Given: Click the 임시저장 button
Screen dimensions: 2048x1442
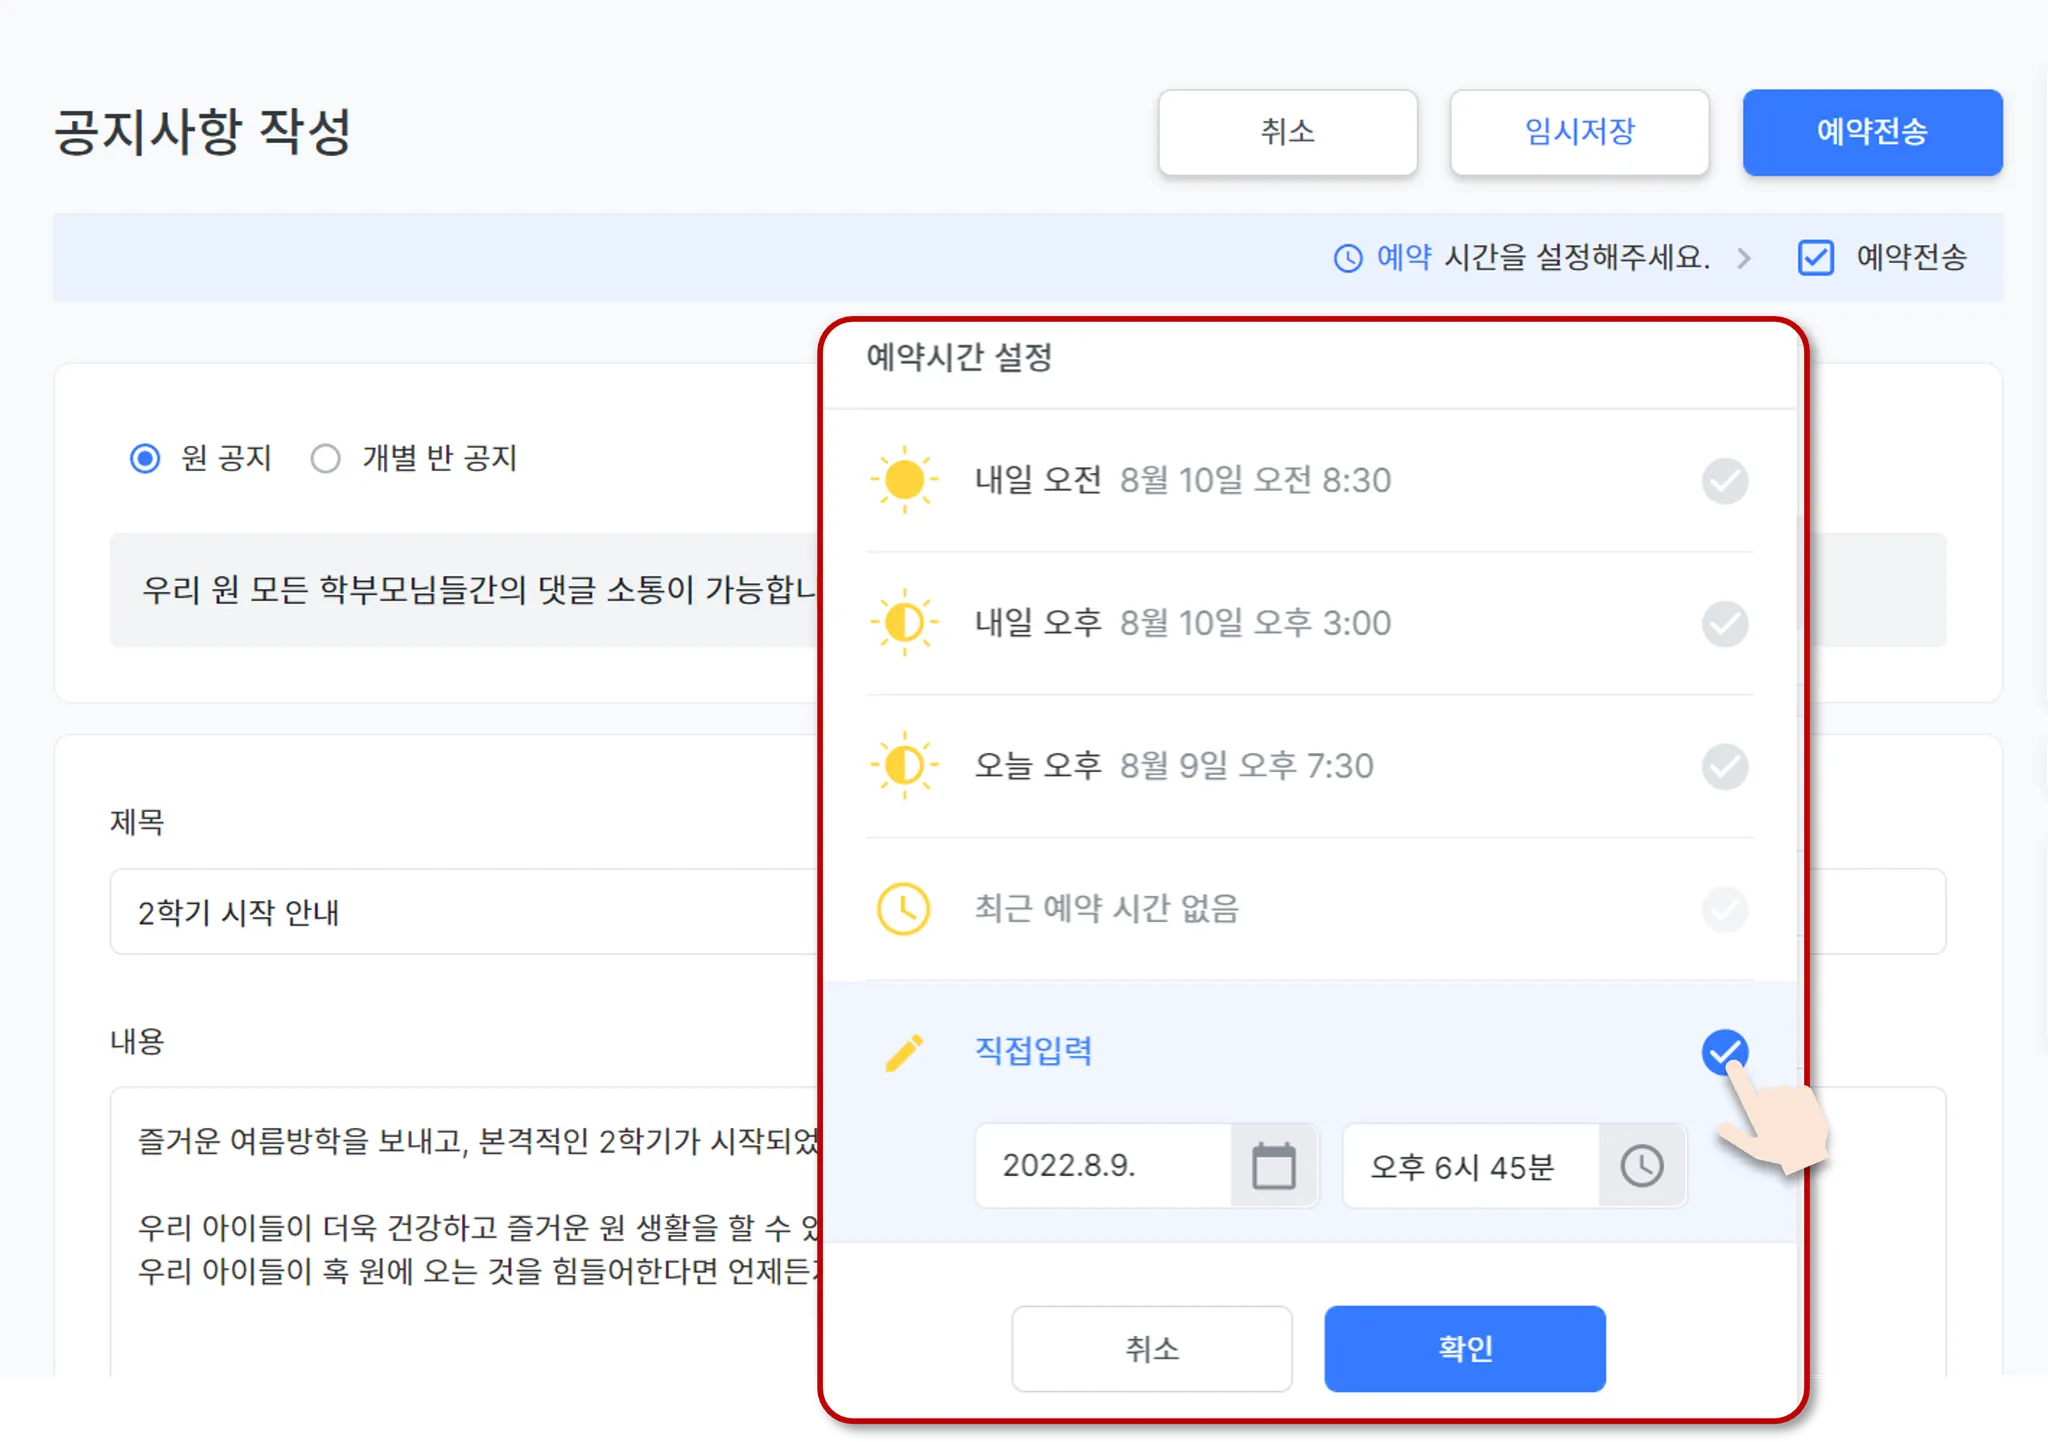Looking at the screenshot, I should (x=1579, y=132).
